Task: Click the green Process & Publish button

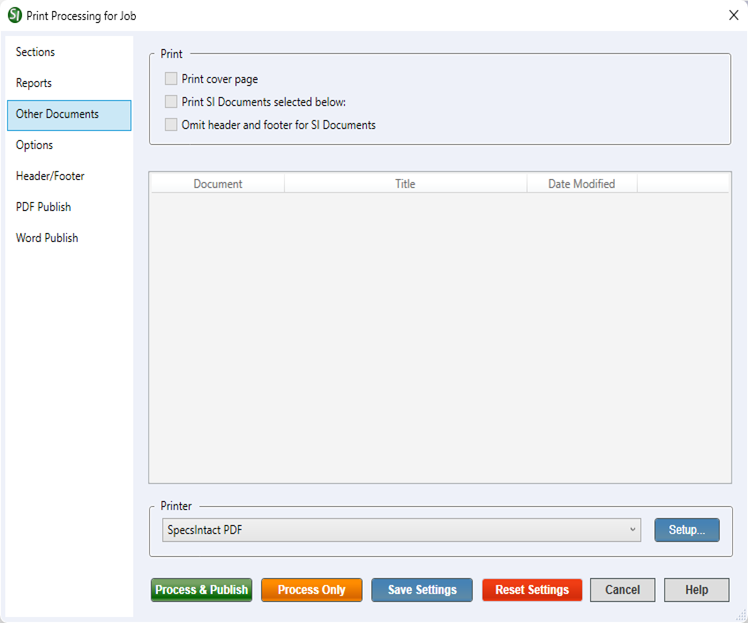Action: 201,590
